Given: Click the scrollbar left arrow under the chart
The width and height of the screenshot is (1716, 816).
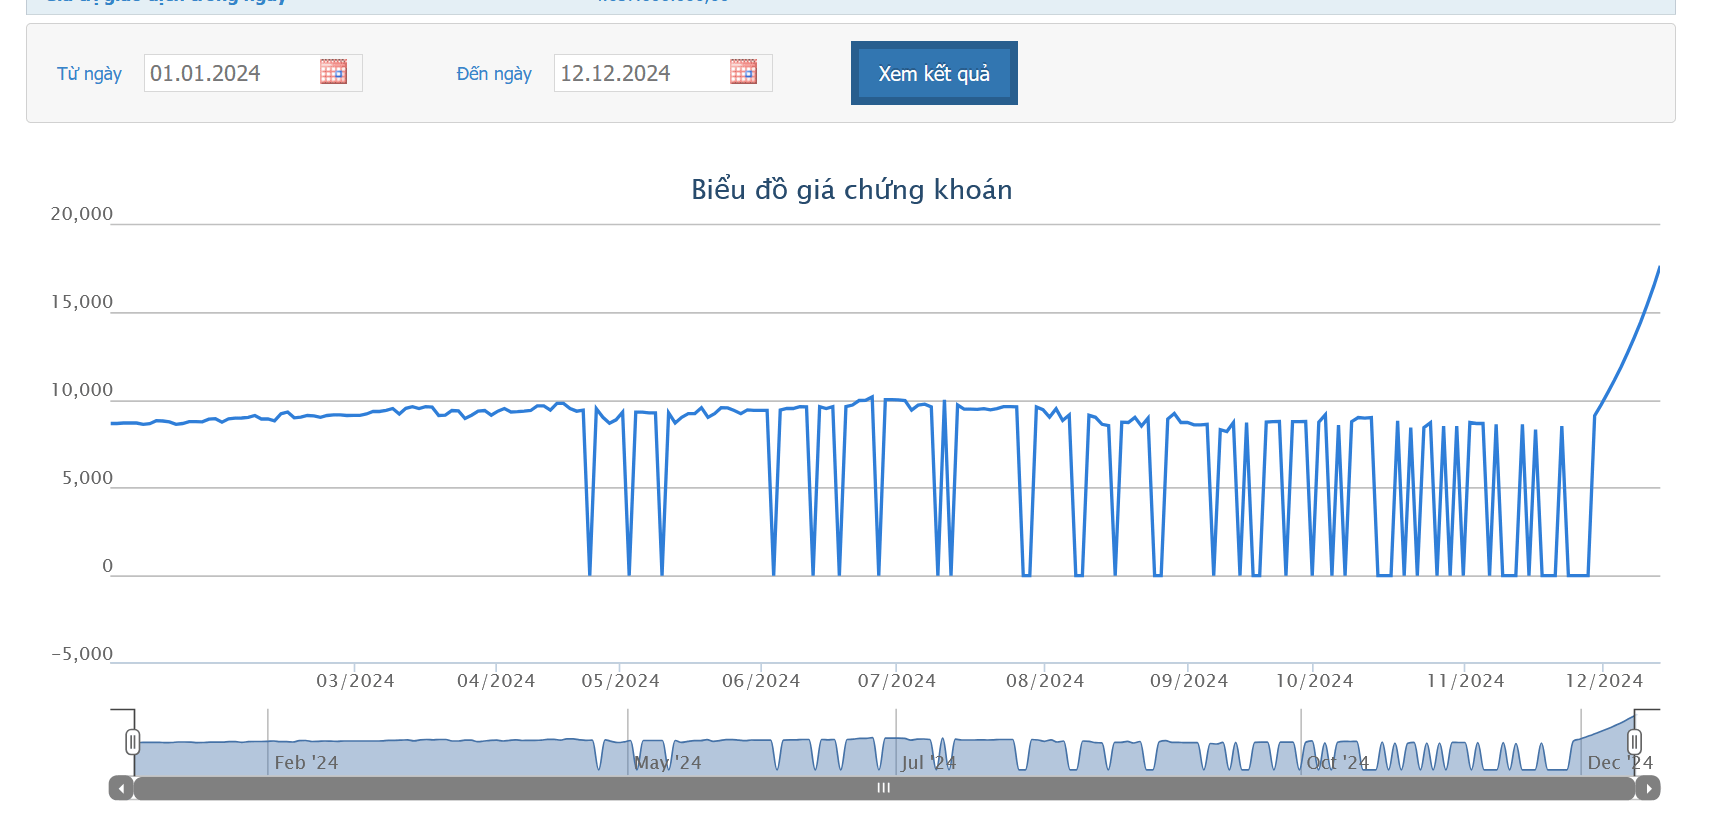Looking at the screenshot, I should coord(121,788).
